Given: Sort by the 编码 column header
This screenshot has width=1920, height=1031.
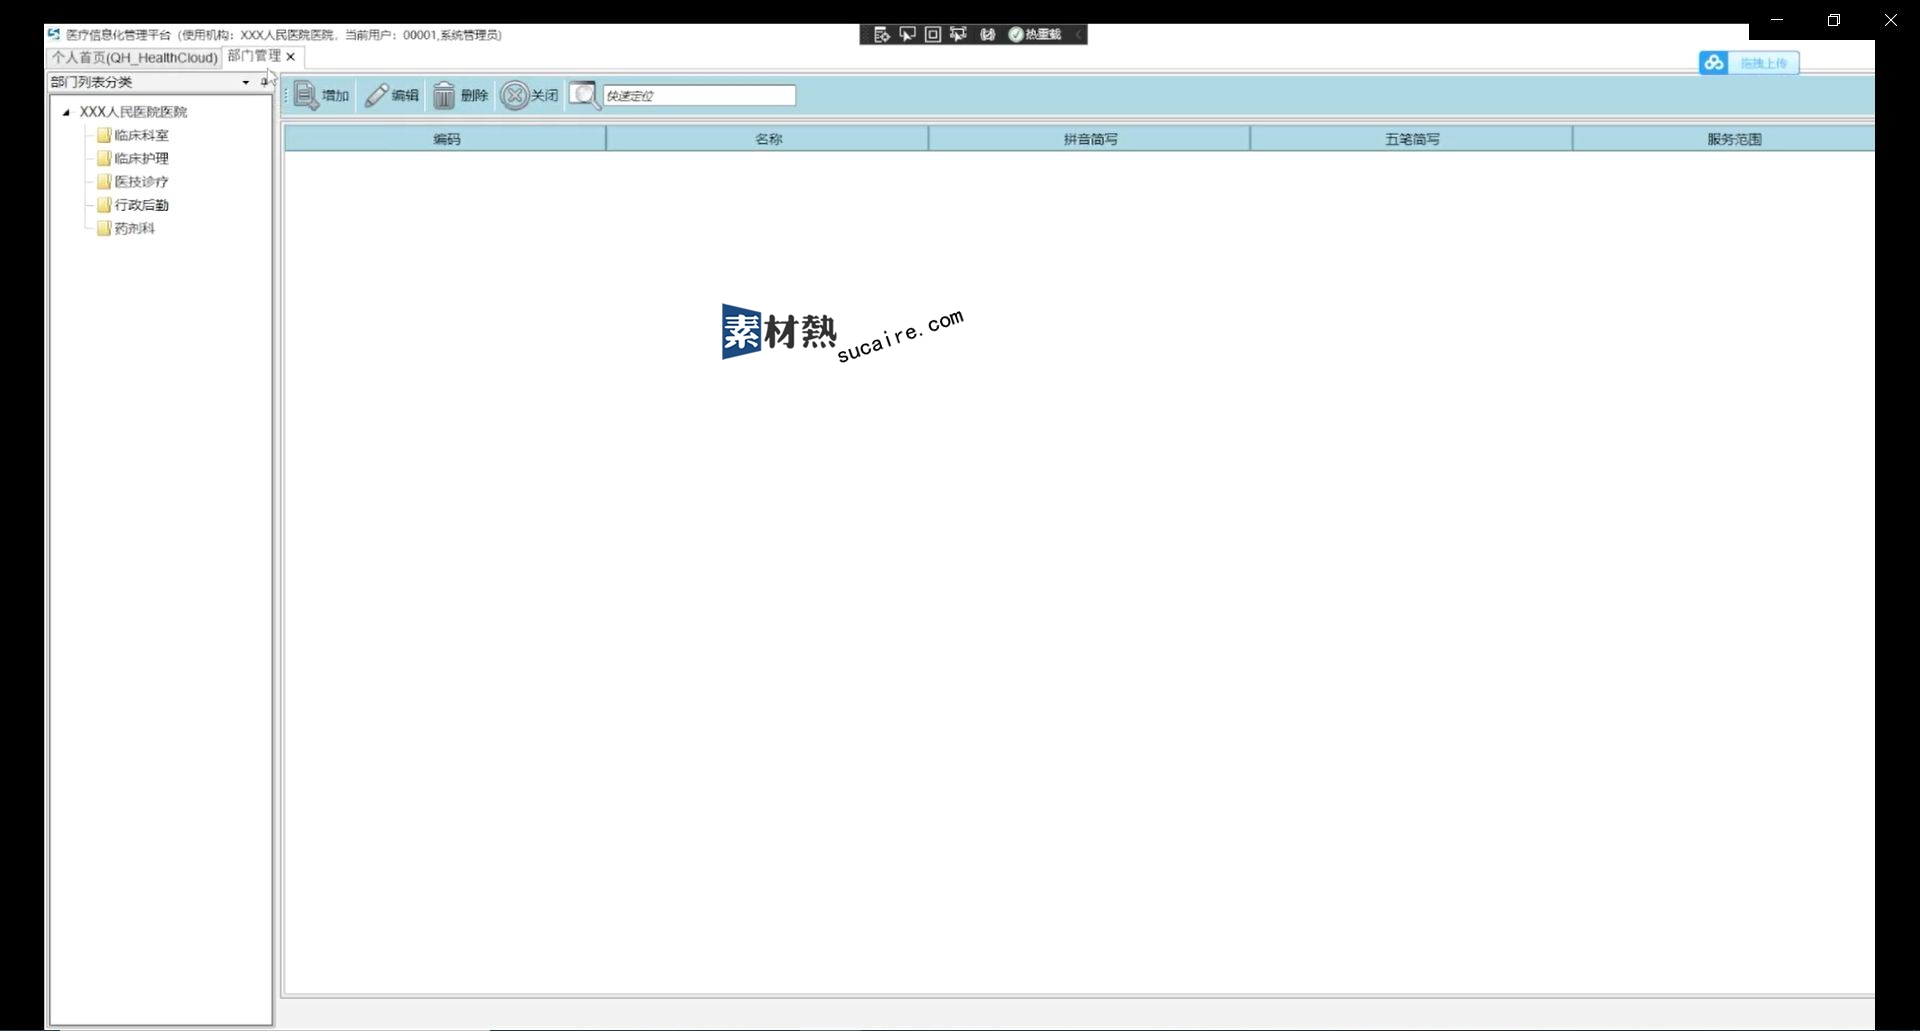Looking at the screenshot, I should point(446,139).
